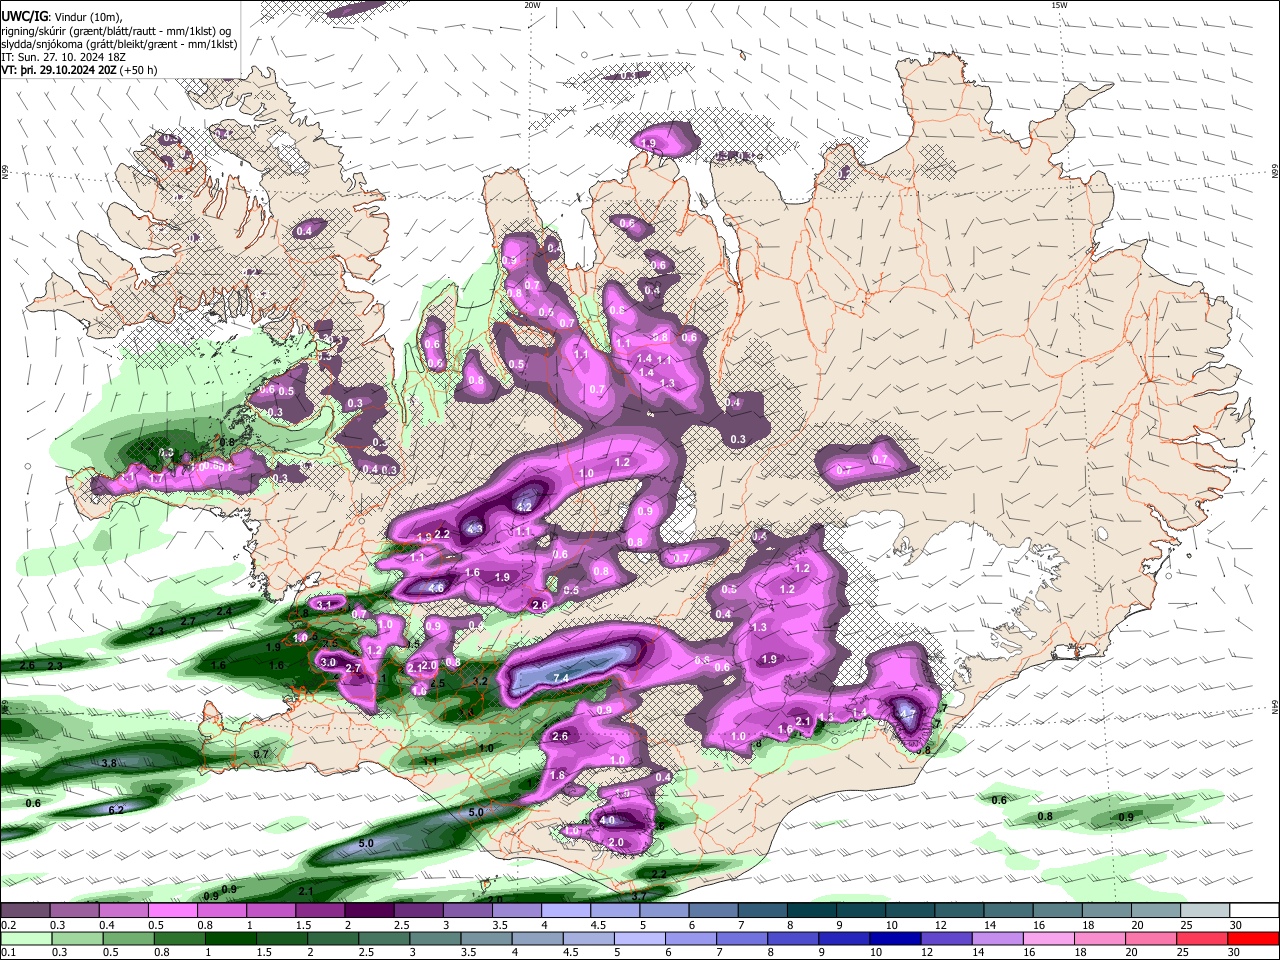This screenshot has width=1280, height=960.
Task: Click the 3.8 rain value label
Action: [x=110, y=763]
